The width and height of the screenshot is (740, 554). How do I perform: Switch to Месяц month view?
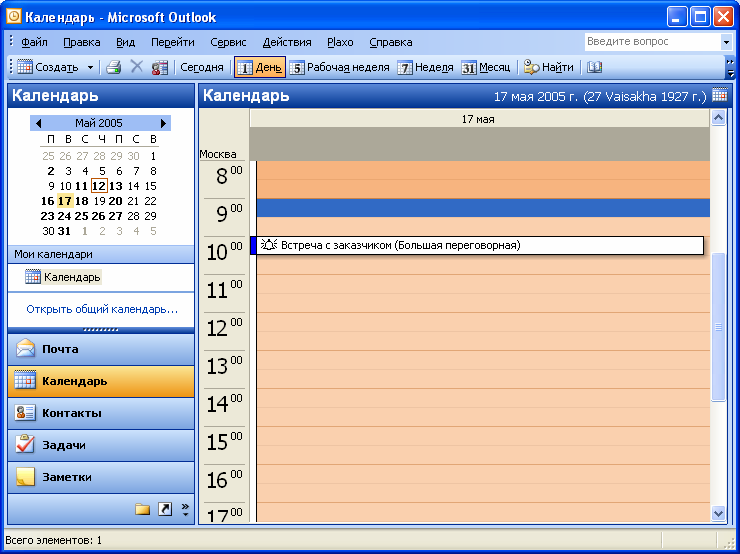coord(486,67)
